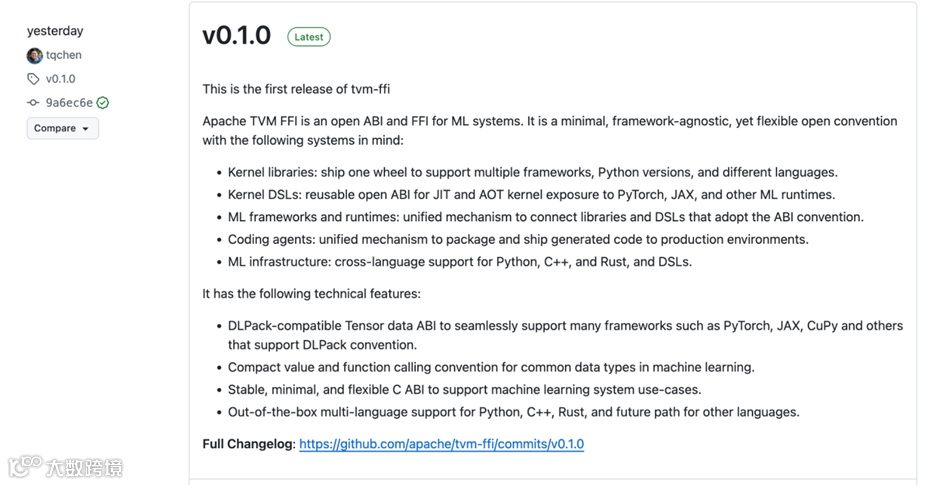Click the "first release of tvm-ffi" sentence

pyautogui.click(x=296, y=90)
